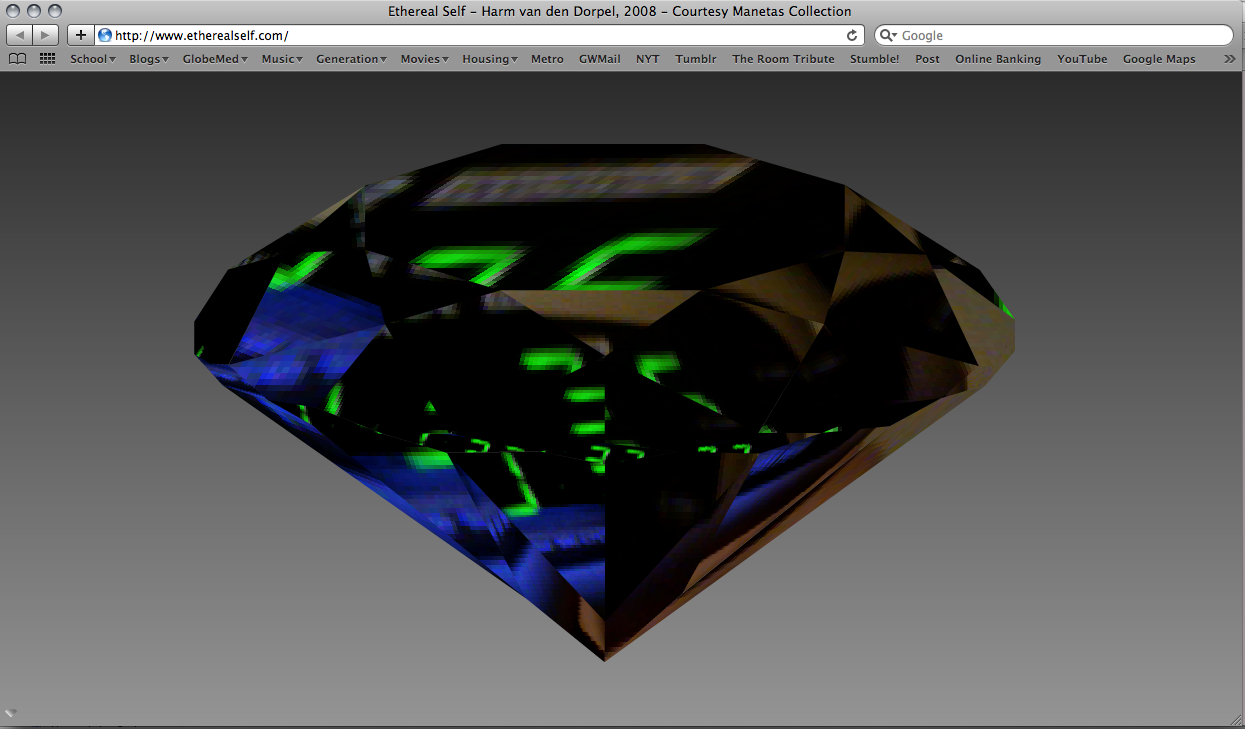The width and height of the screenshot is (1245, 729).
Task: Open the Music bookmarks dropdown
Action: pyautogui.click(x=281, y=59)
